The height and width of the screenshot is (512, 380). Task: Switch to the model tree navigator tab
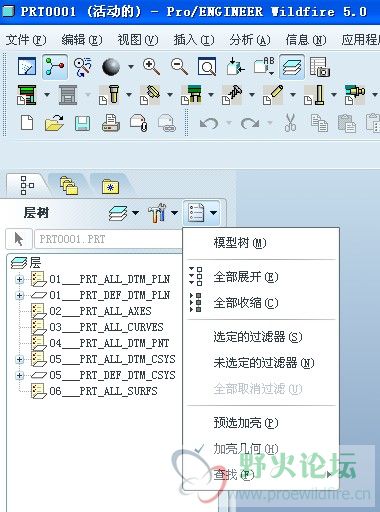click(27, 185)
